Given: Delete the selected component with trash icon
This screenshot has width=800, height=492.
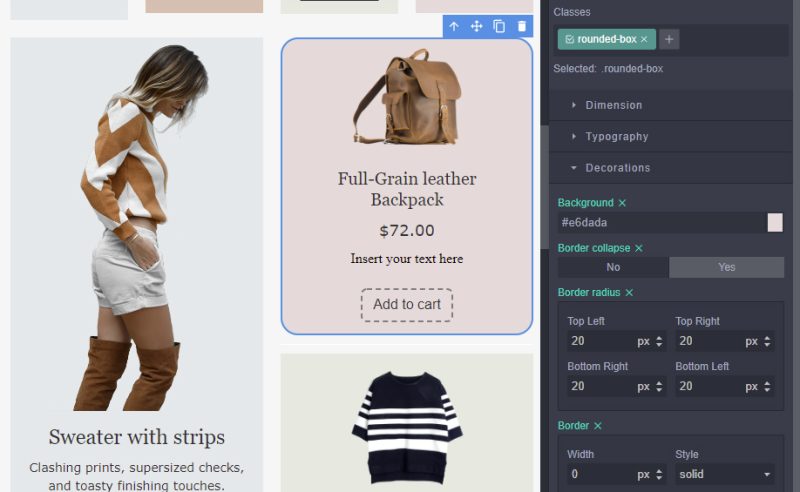Looking at the screenshot, I should (x=521, y=26).
